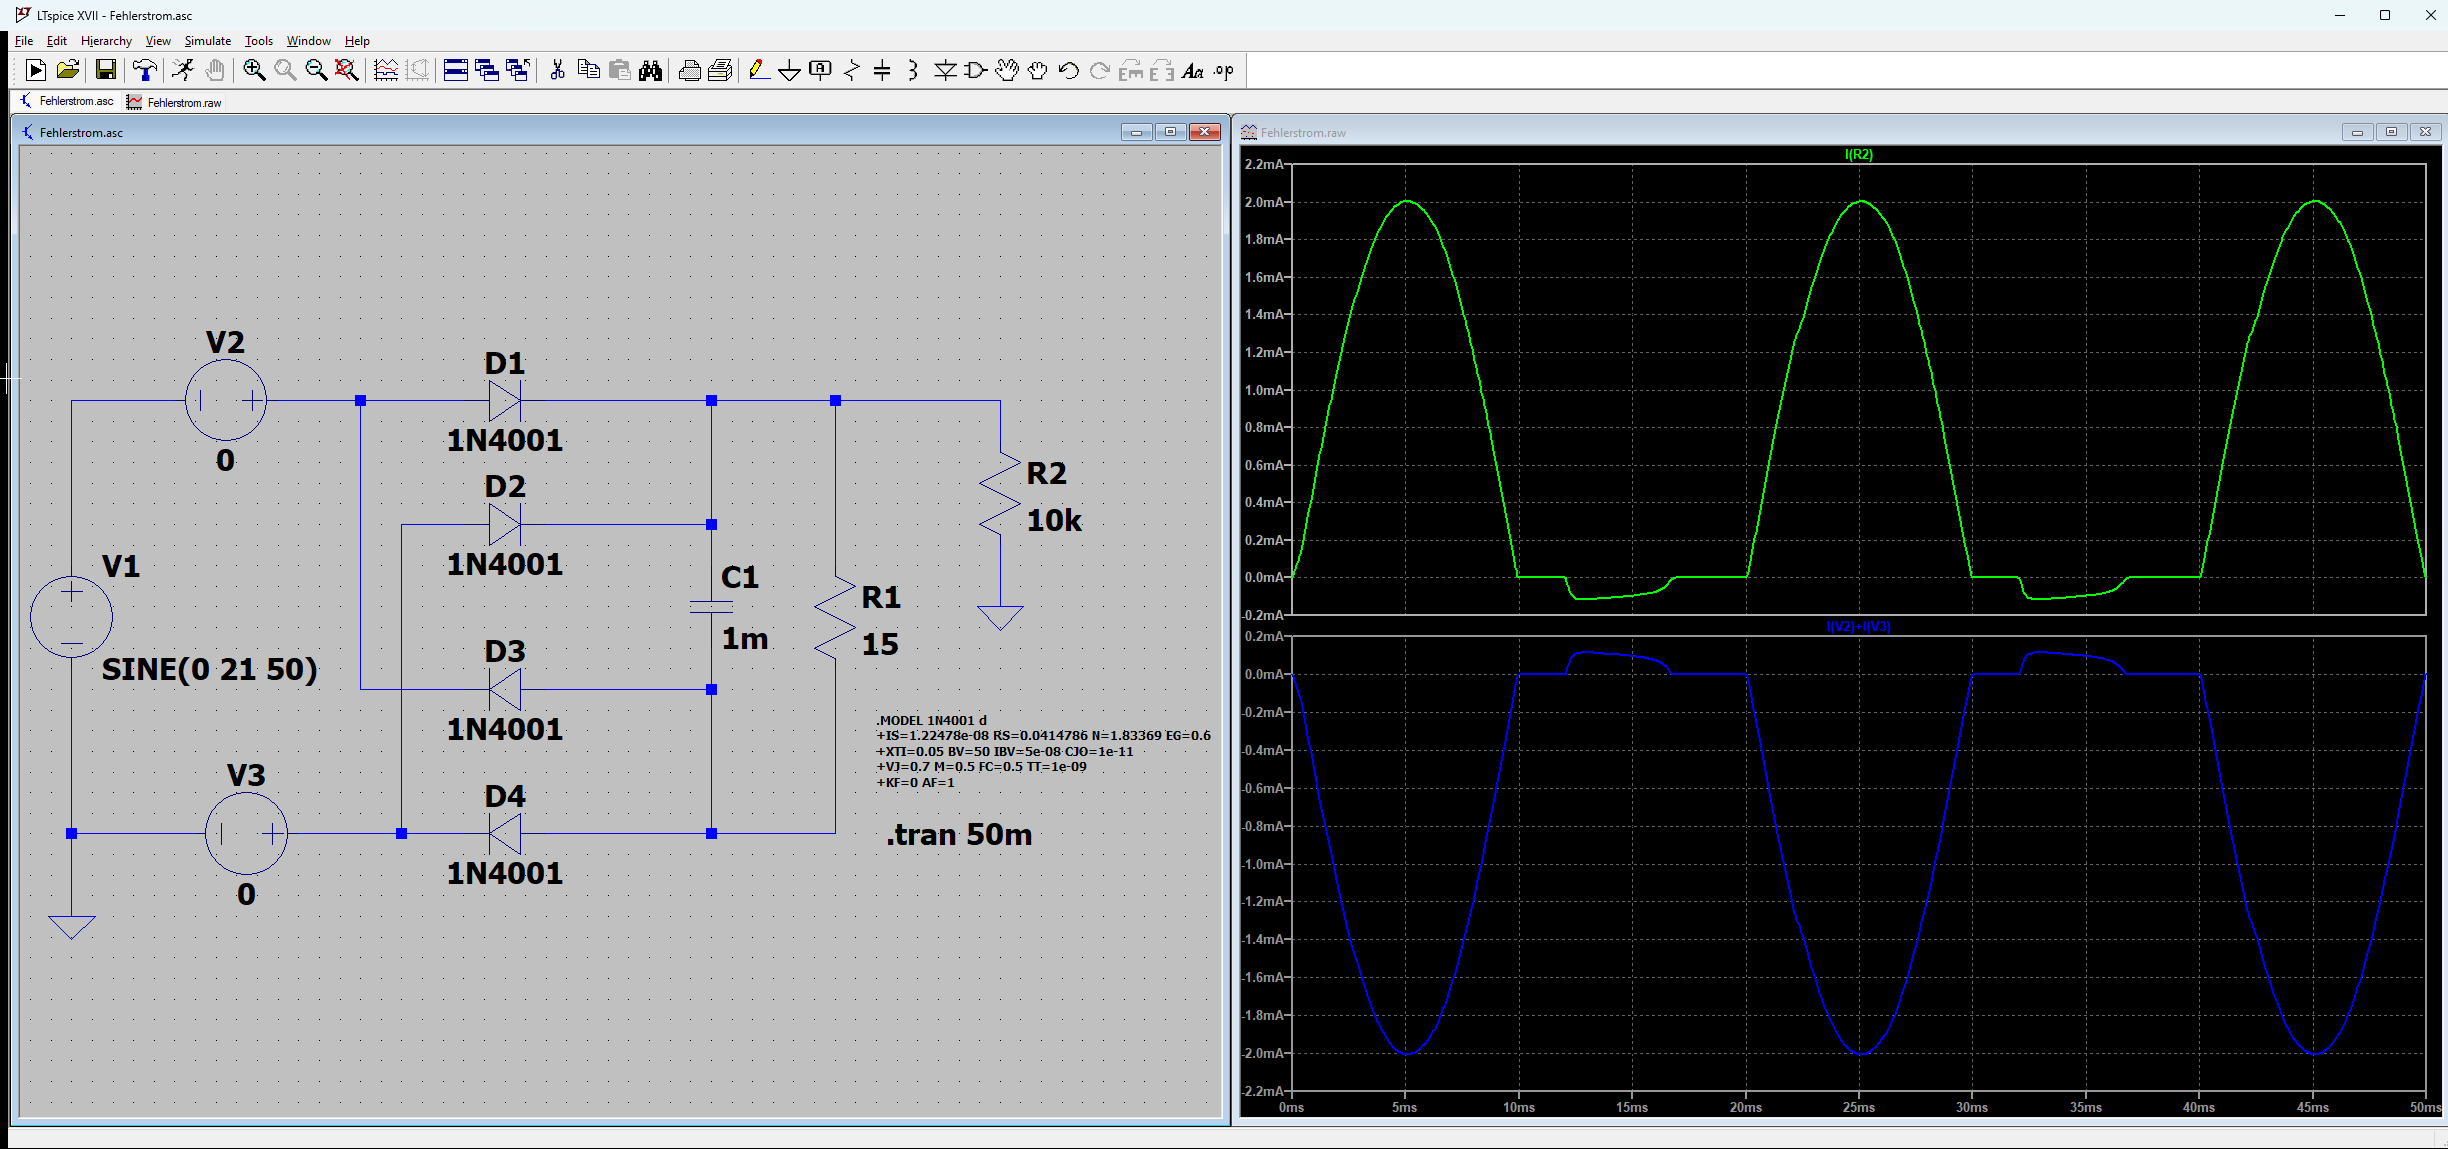
Task: Open the Hierarchy menu
Action: pyautogui.click(x=106, y=41)
